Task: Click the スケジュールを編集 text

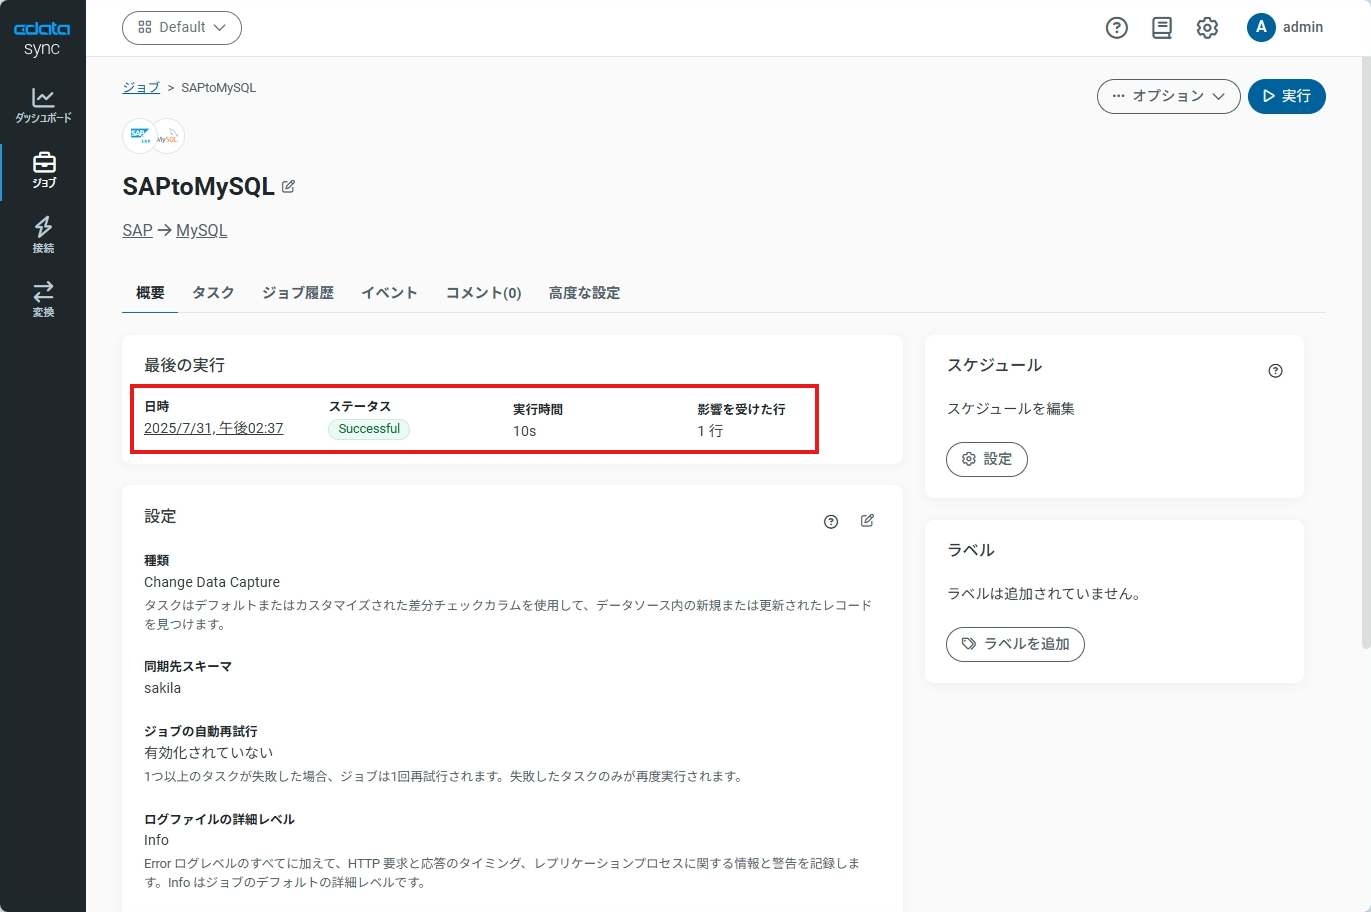Action: click(x=1011, y=409)
